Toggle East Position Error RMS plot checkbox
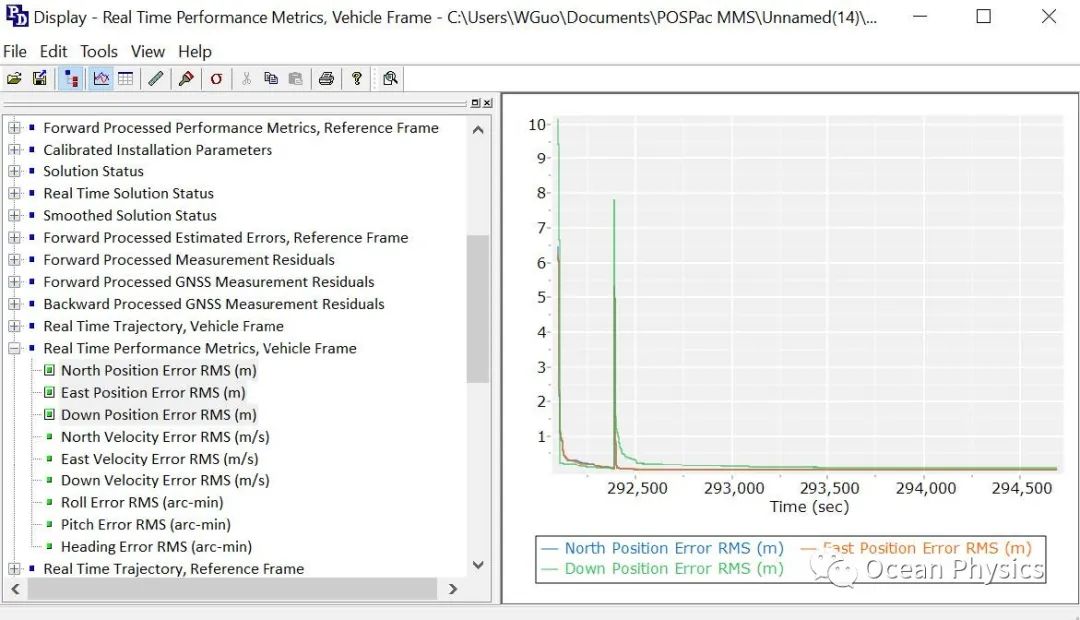Viewport: 1080px width, 620px height. click(50, 393)
